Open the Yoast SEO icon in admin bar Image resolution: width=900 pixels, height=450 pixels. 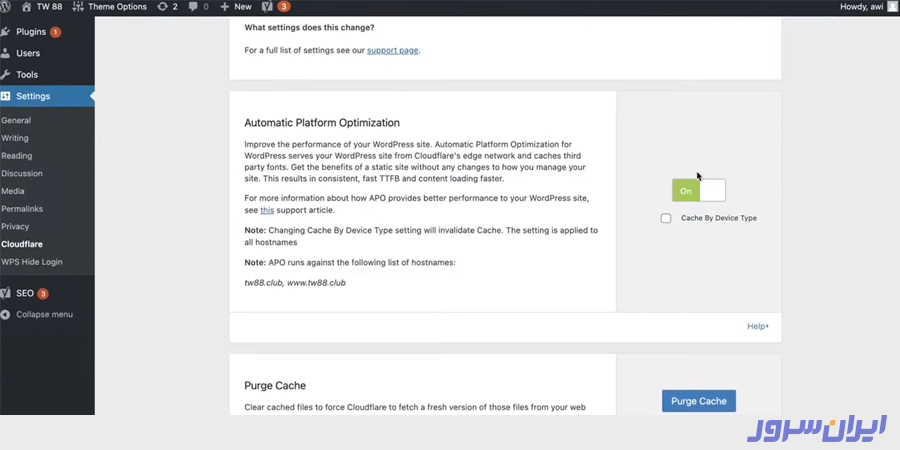pyautogui.click(x=267, y=7)
